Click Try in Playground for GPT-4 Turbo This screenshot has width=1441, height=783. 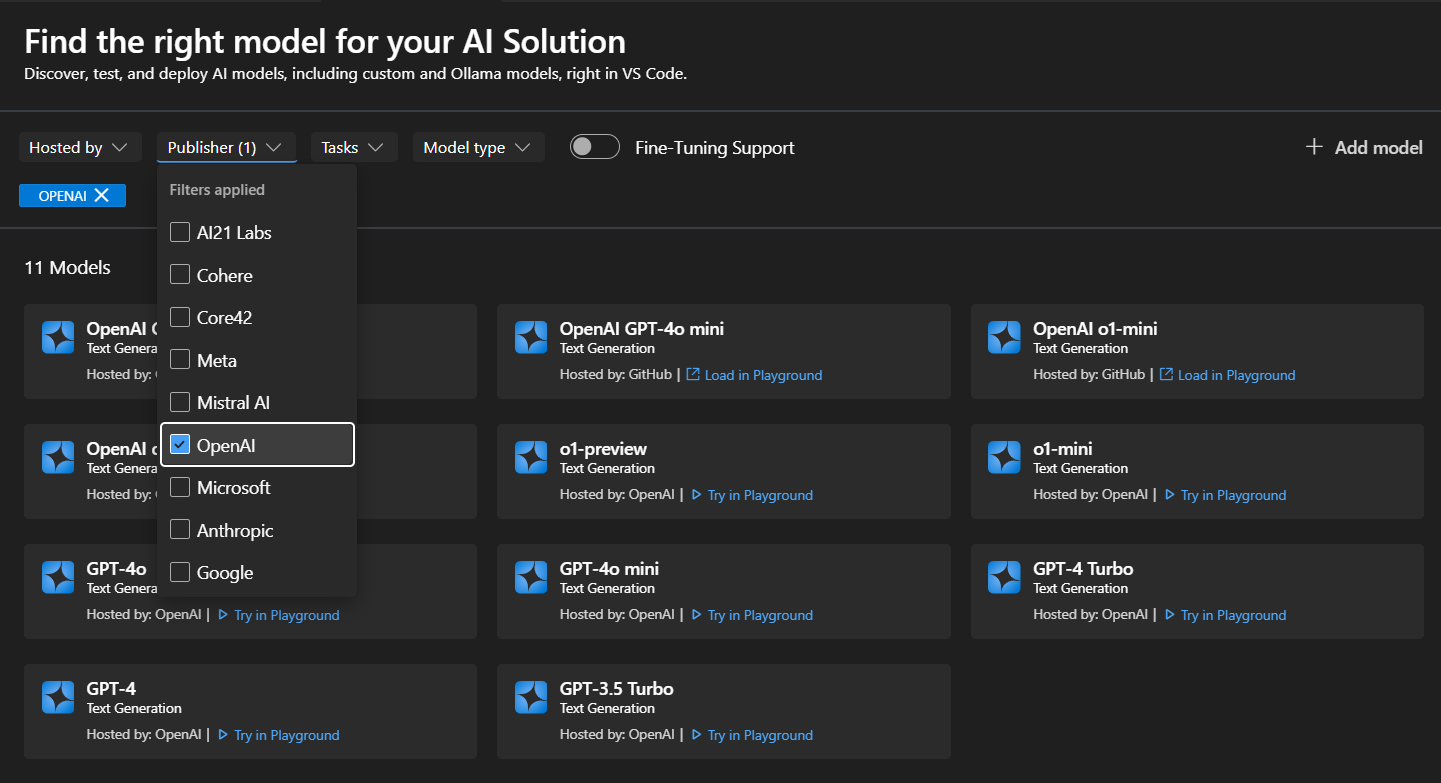pos(1233,615)
